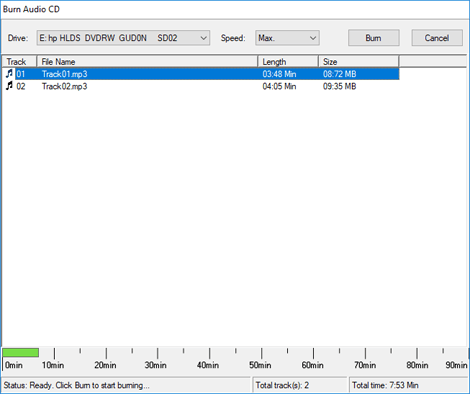Sort the list by Track column header
470x394 pixels.
click(19, 62)
